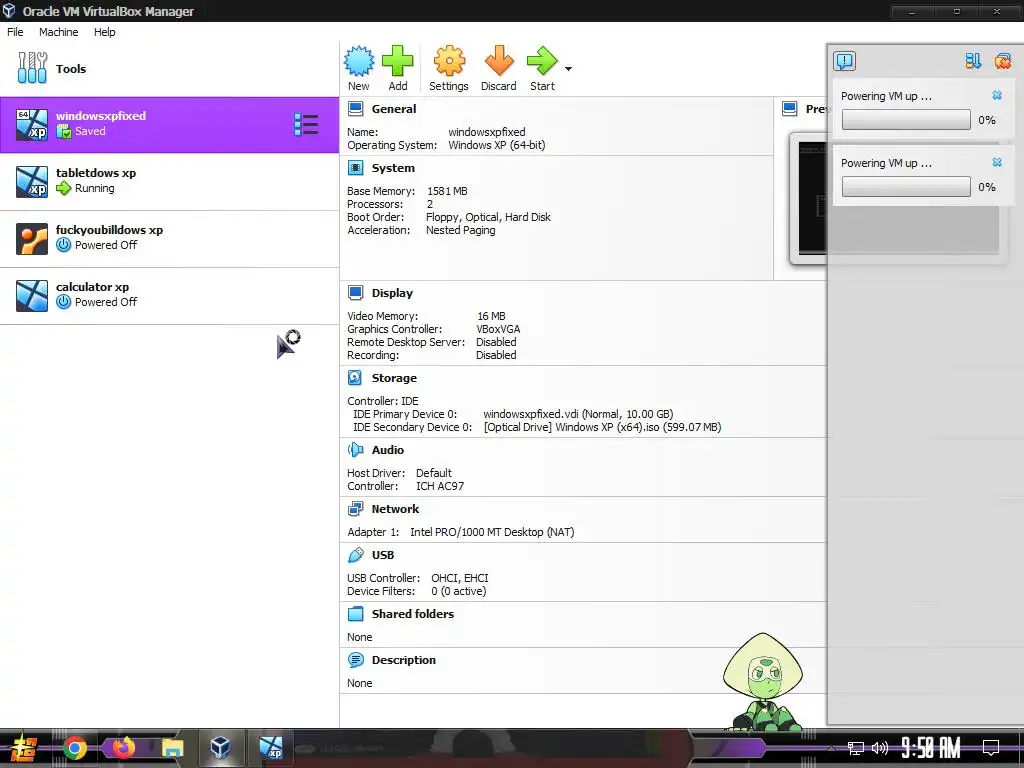Click the Display section icon

[355, 293]
